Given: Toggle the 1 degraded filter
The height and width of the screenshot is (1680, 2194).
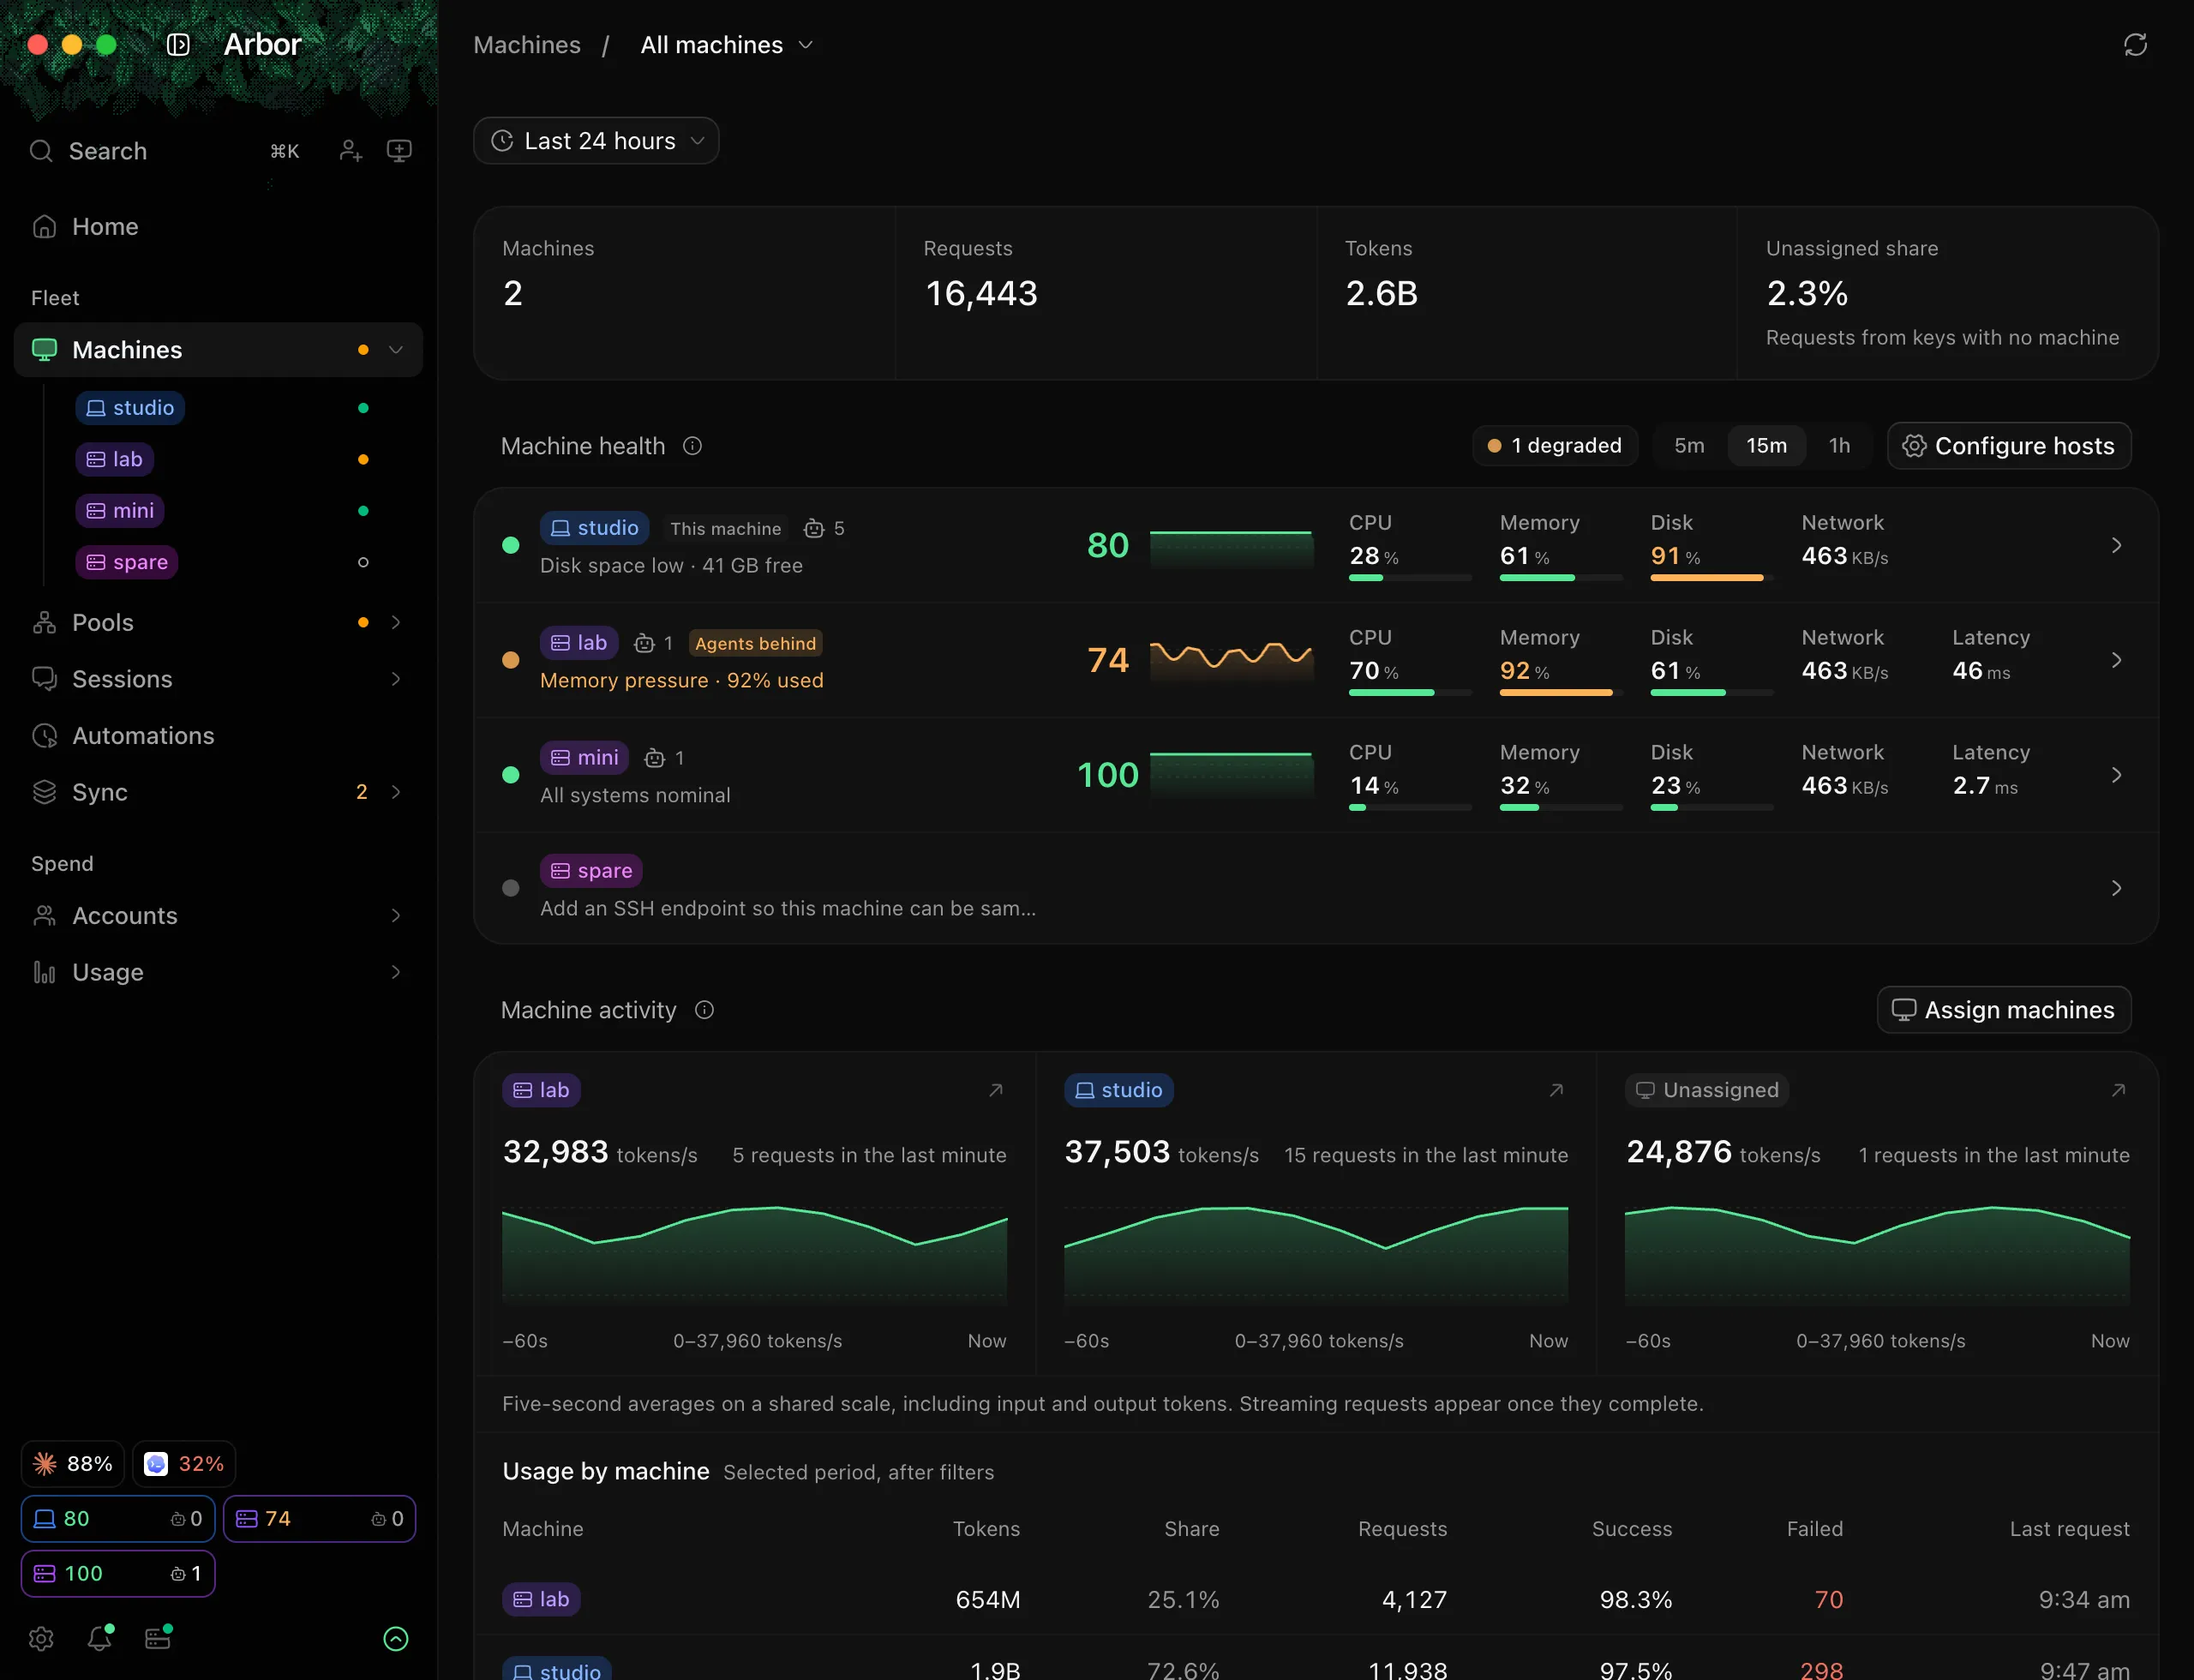Looking at the screenshot, I should [x=1555, y=446].
